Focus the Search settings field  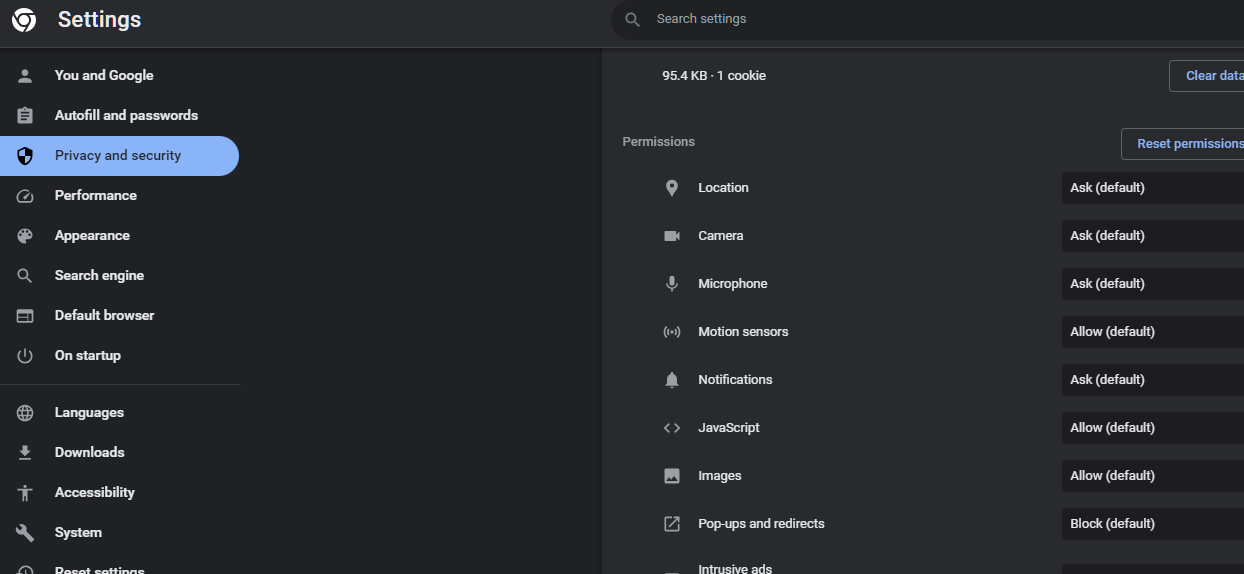click(x=900, y=19)
